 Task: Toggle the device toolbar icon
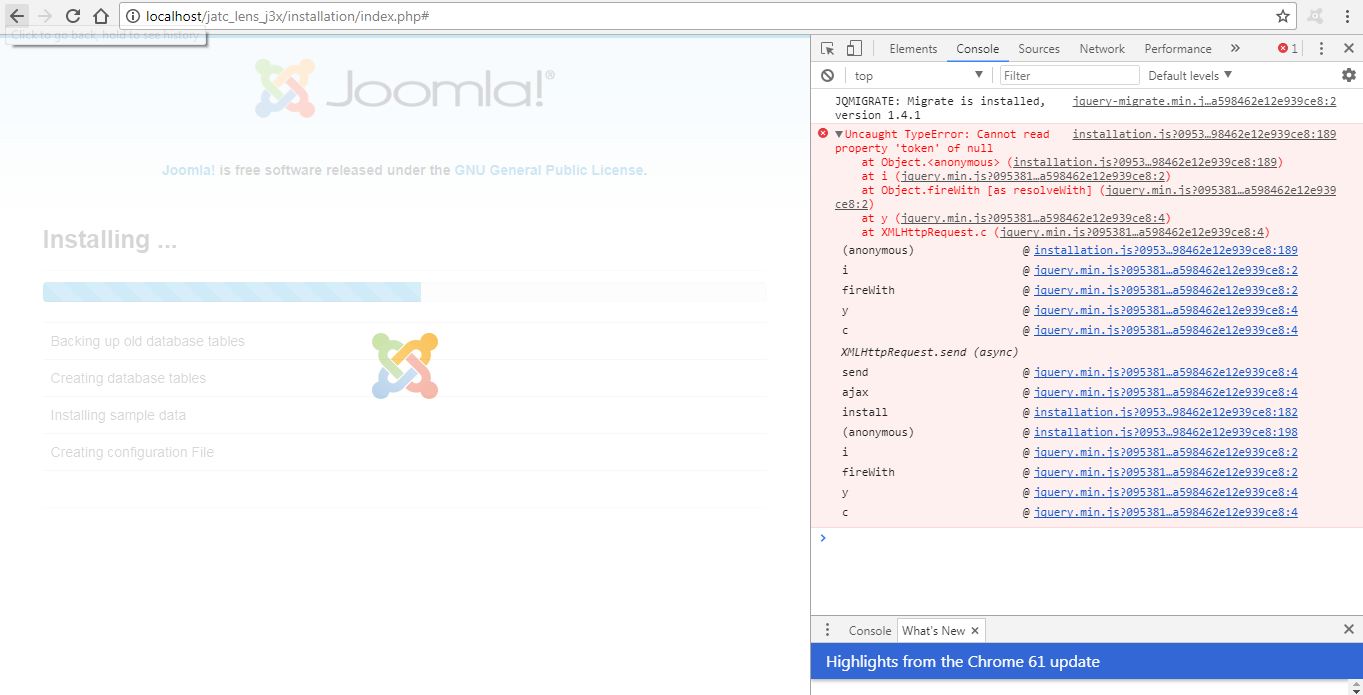click(x=854, y=48)
